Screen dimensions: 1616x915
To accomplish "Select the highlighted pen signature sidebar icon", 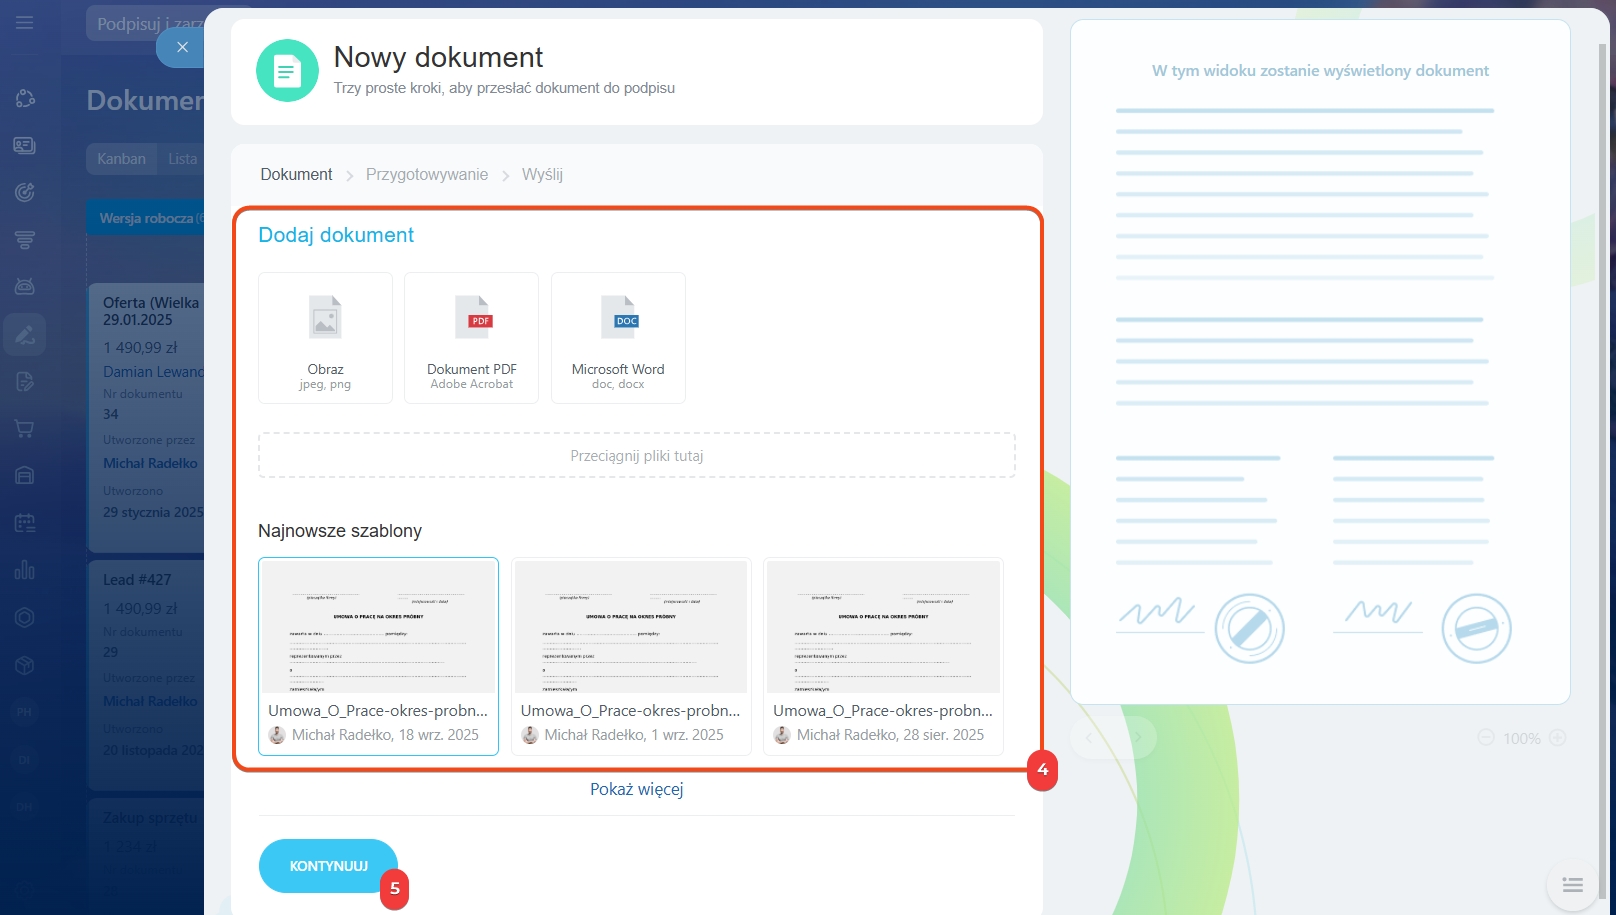I will coord(25,335).
